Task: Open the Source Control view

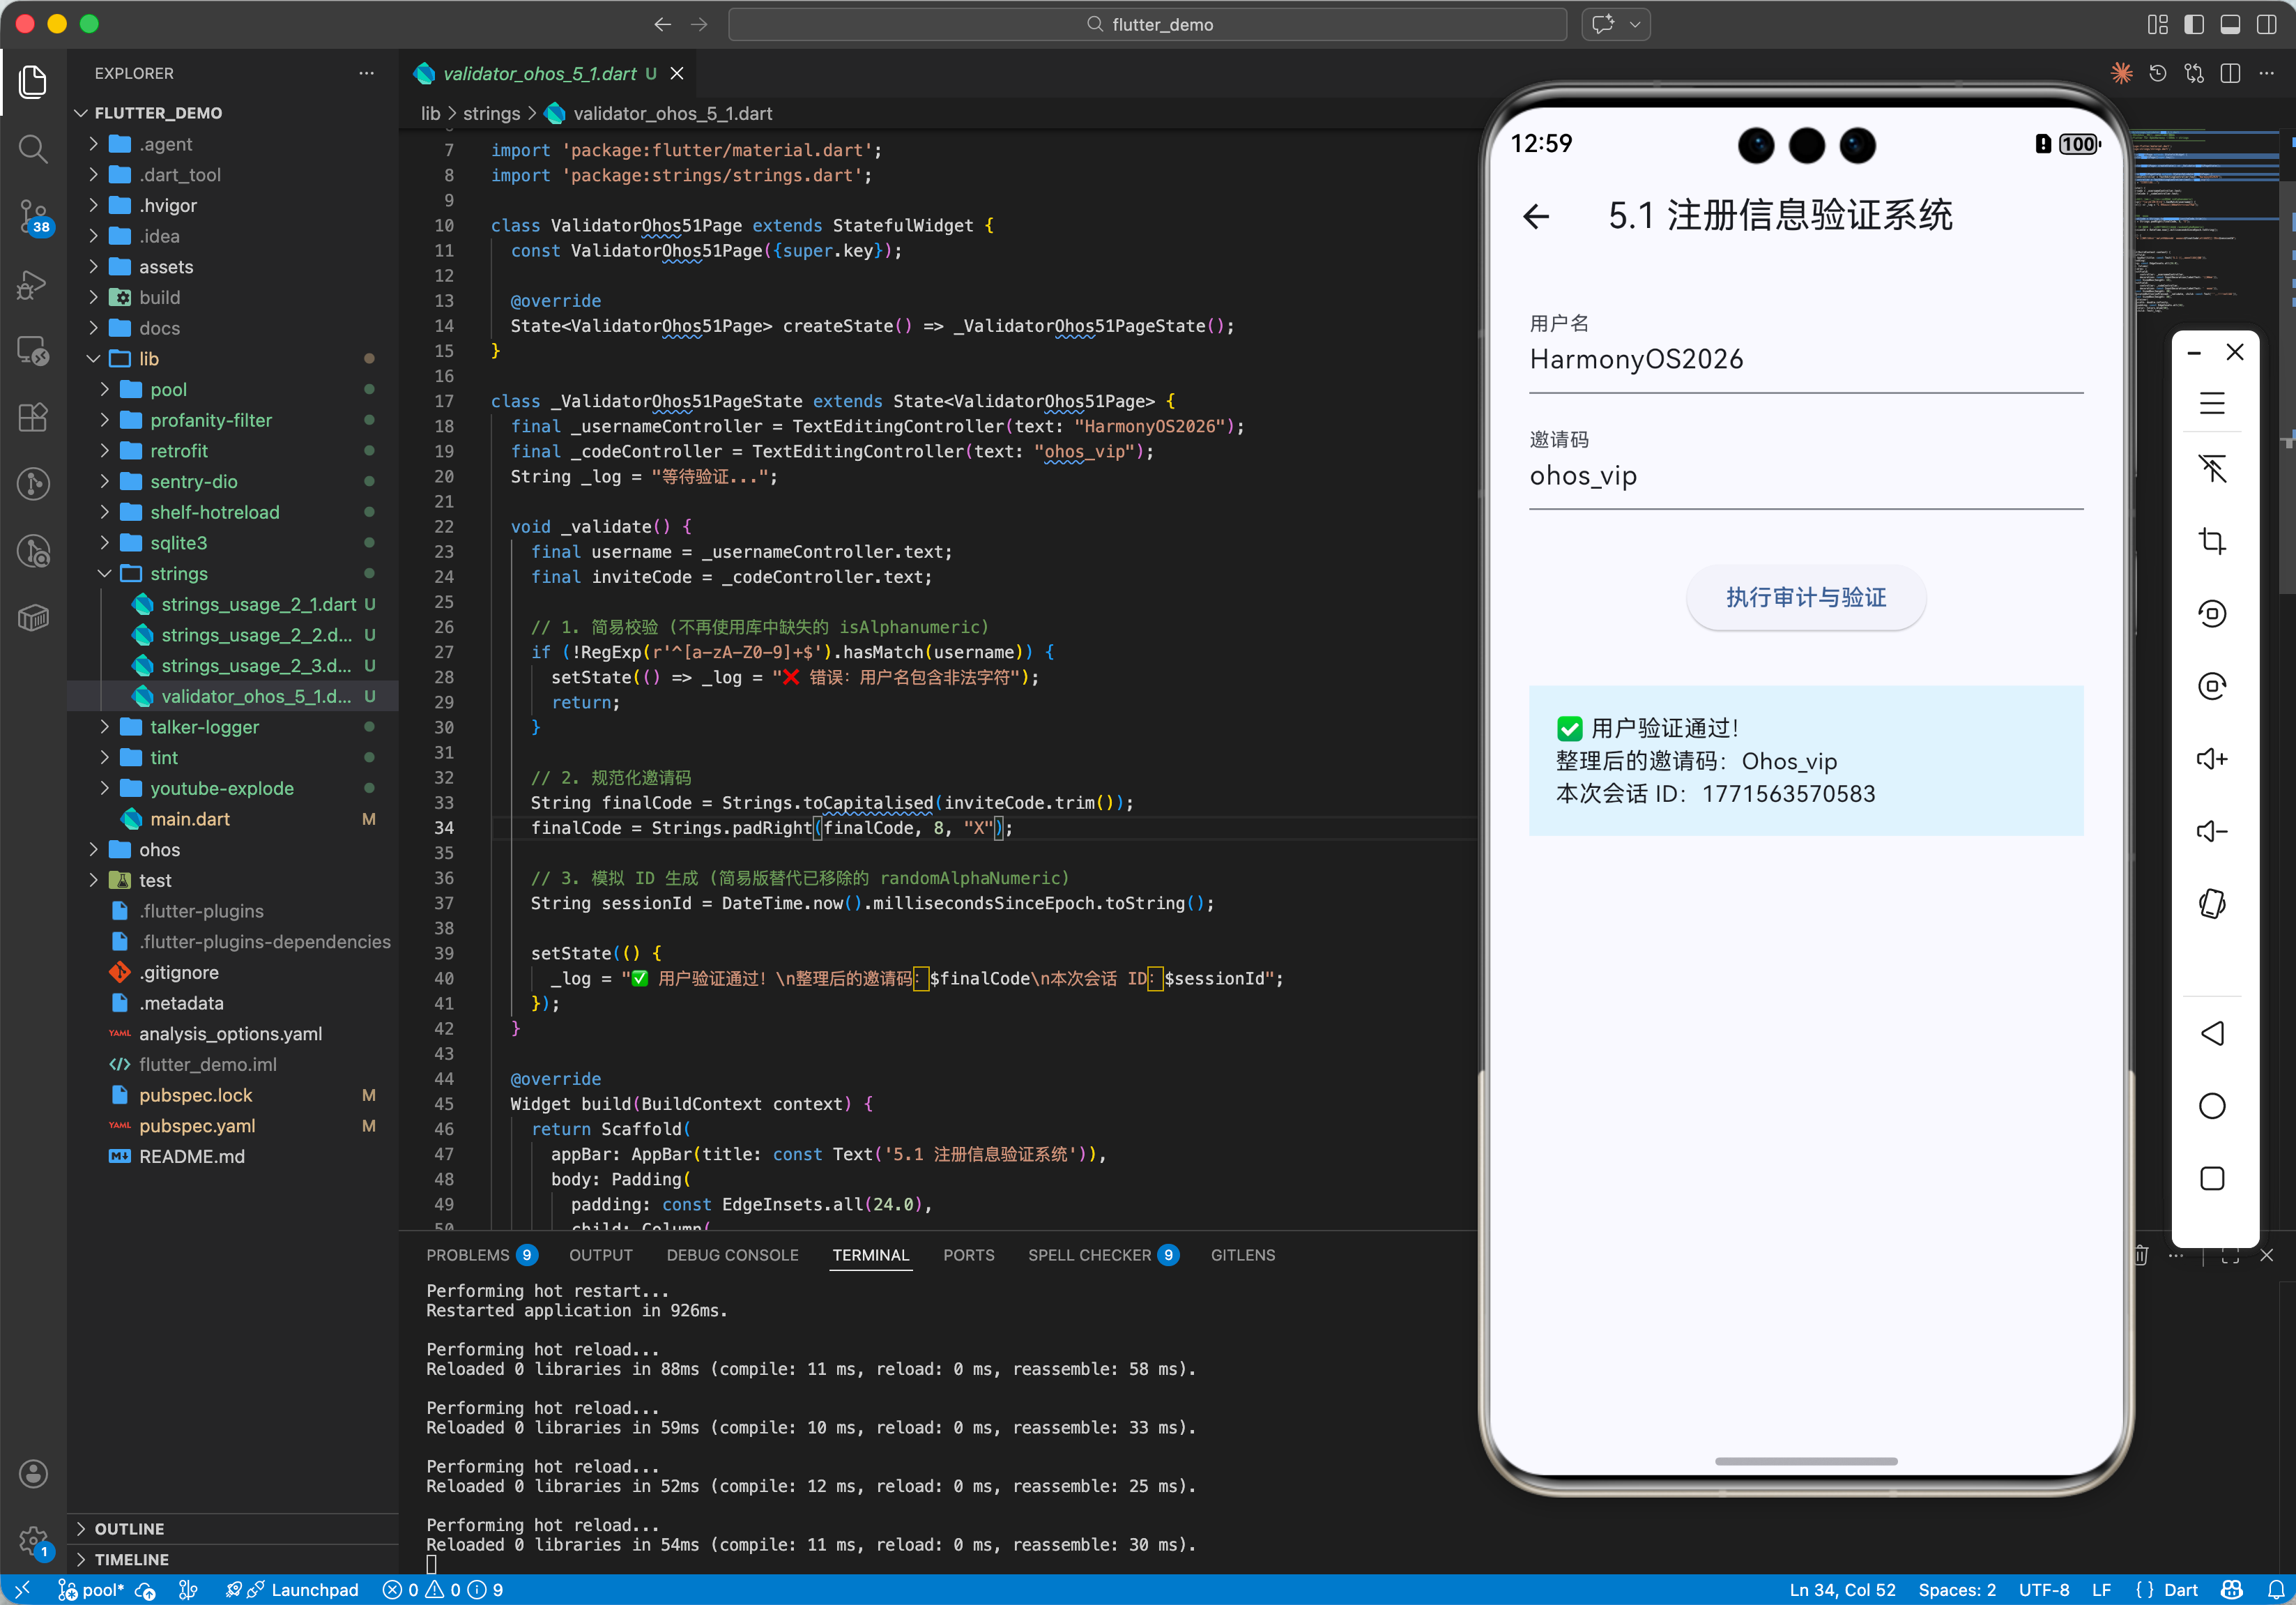Action: [x=33, y=215]
